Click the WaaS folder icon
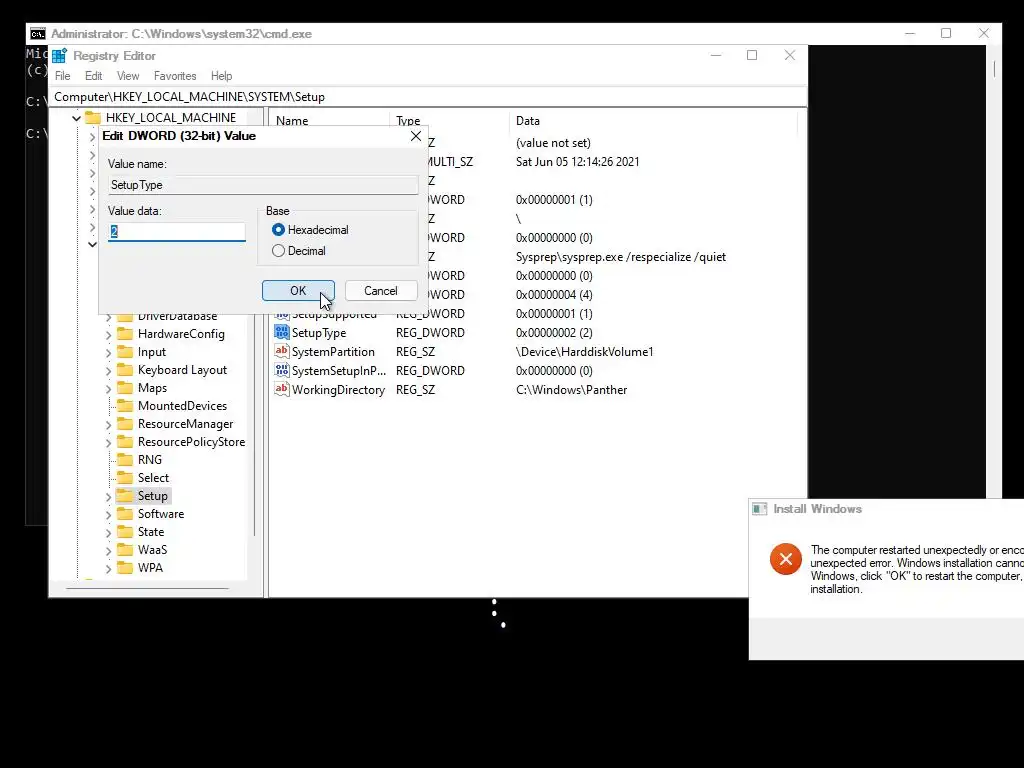This screenshot has width=1024, height=768. point(125,550)
